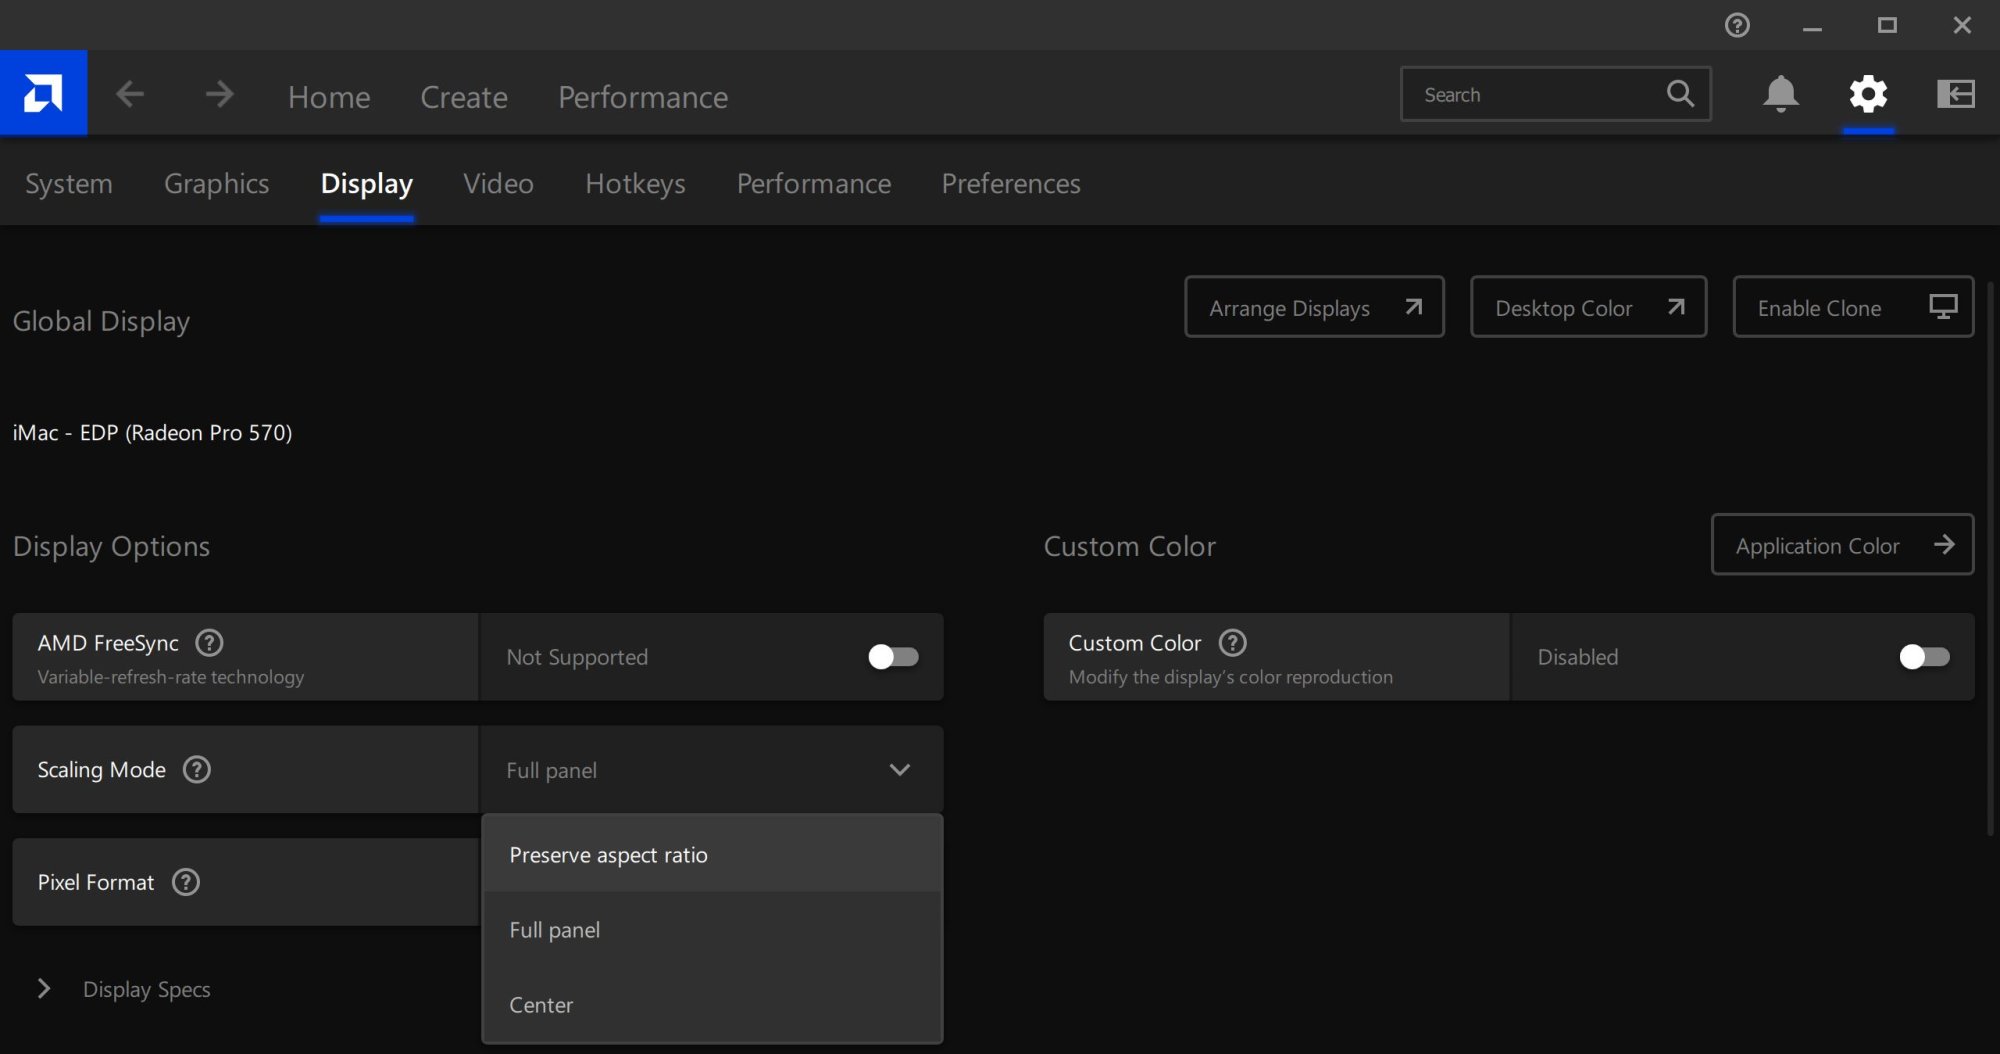
Task: Close the Radeon Software window
Action: pyautogui.click(x=1962, y=25)
